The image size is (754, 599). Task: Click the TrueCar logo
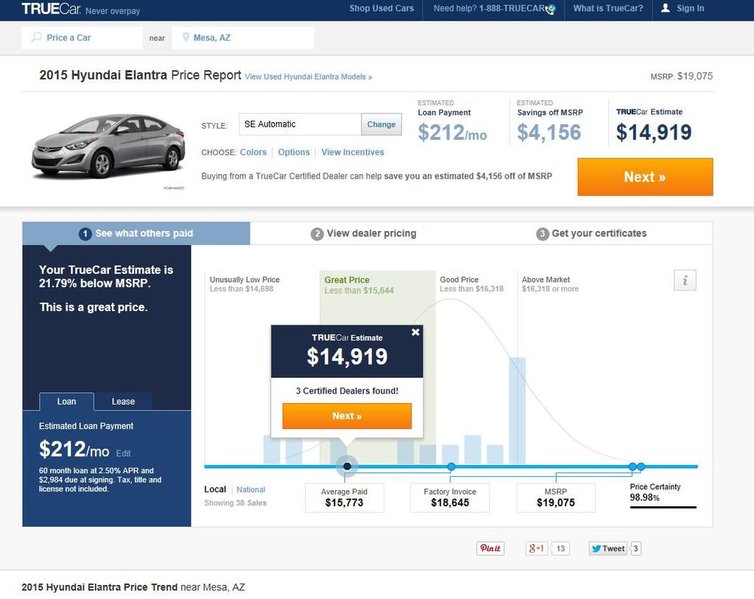pyautogui.click(x=52, y=9)
